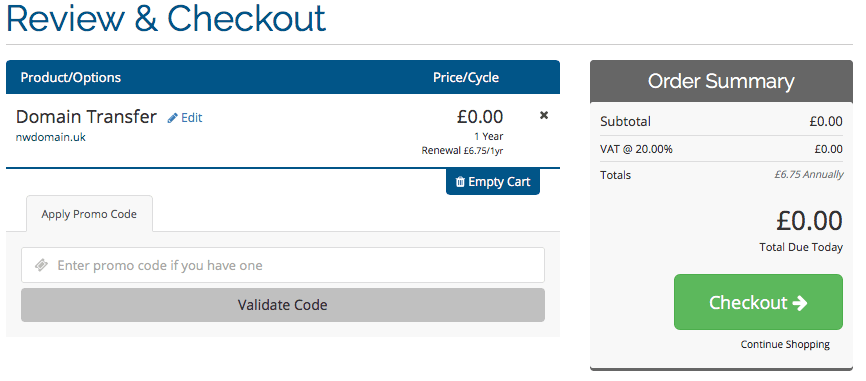This screenshot has width=866, height=381.
Task: Click the Validate Code button
Action: [283, 305]
